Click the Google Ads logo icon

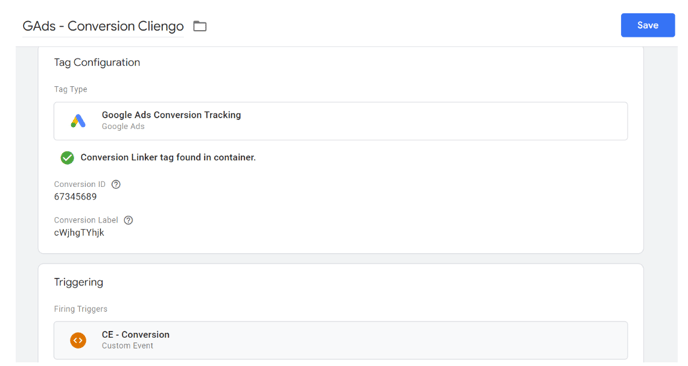pos(78,121)
